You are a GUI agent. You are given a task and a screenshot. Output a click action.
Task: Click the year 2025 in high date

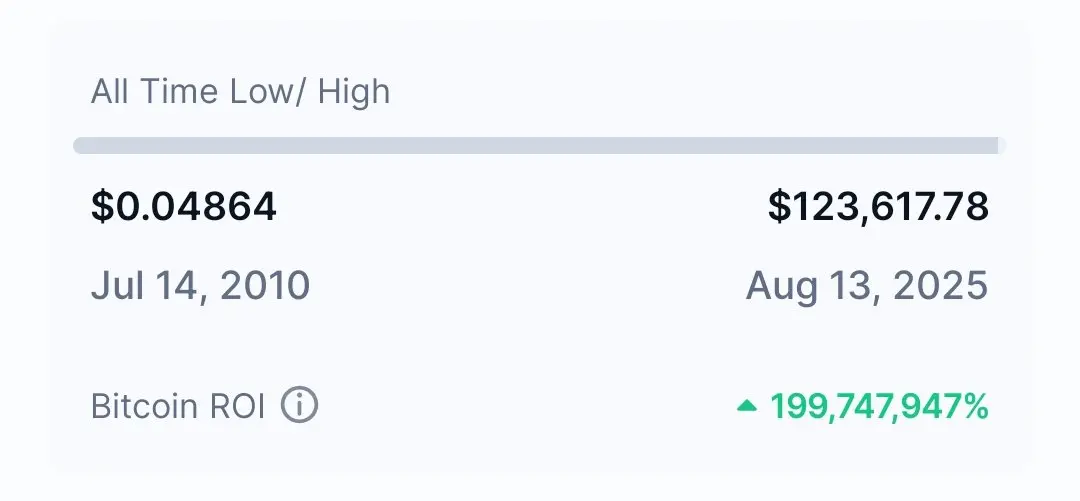pyautogui.click(x=941, y=285)
